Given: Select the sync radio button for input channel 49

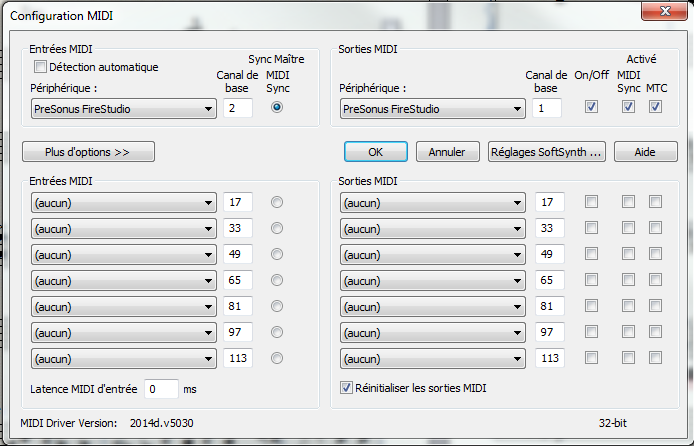Looking at the screenshot, I should 277,254.
